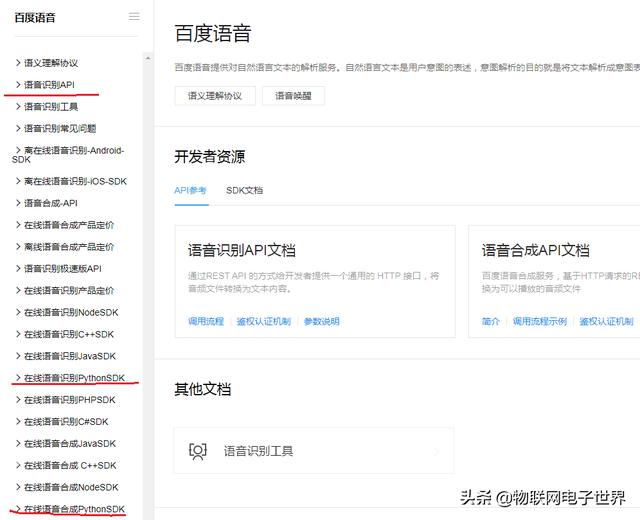Open the 参数说明 link
Screen dimensions: 640x520
(x=322, y=321)
